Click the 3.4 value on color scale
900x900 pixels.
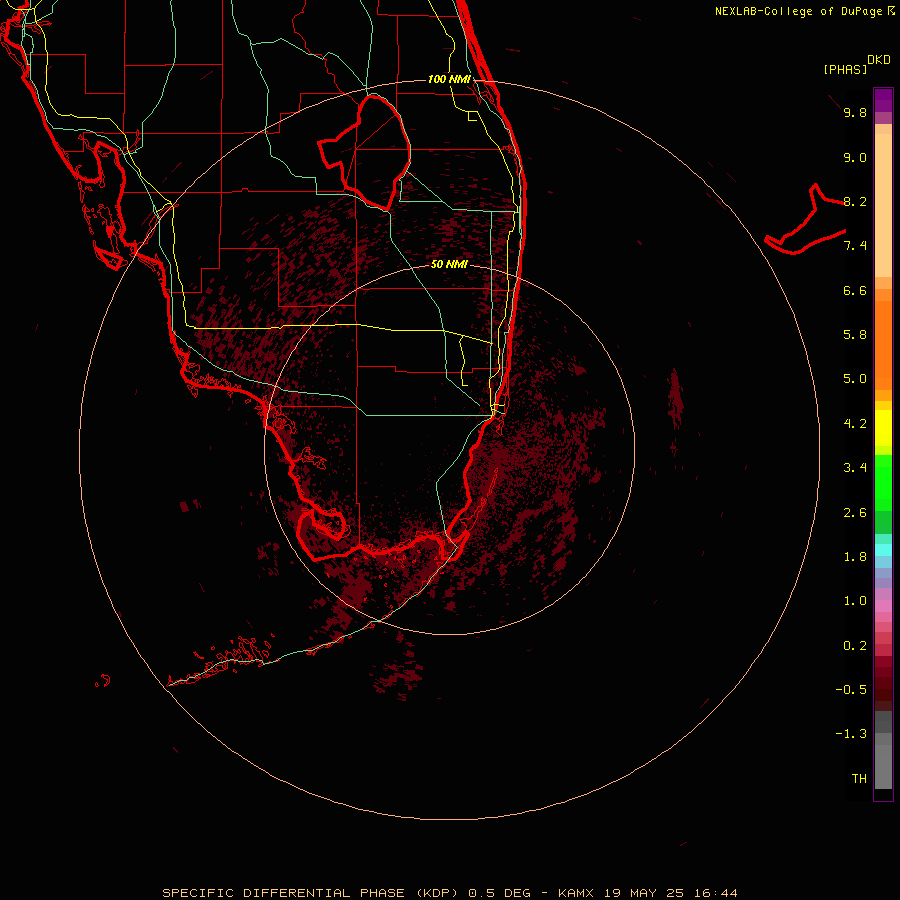coord(855,468)
